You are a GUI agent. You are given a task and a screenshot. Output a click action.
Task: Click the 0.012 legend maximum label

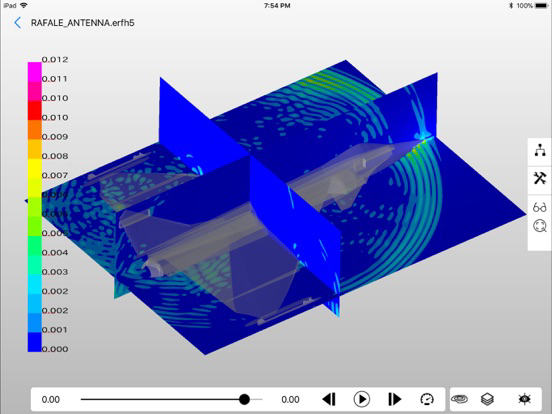[55, 59]
